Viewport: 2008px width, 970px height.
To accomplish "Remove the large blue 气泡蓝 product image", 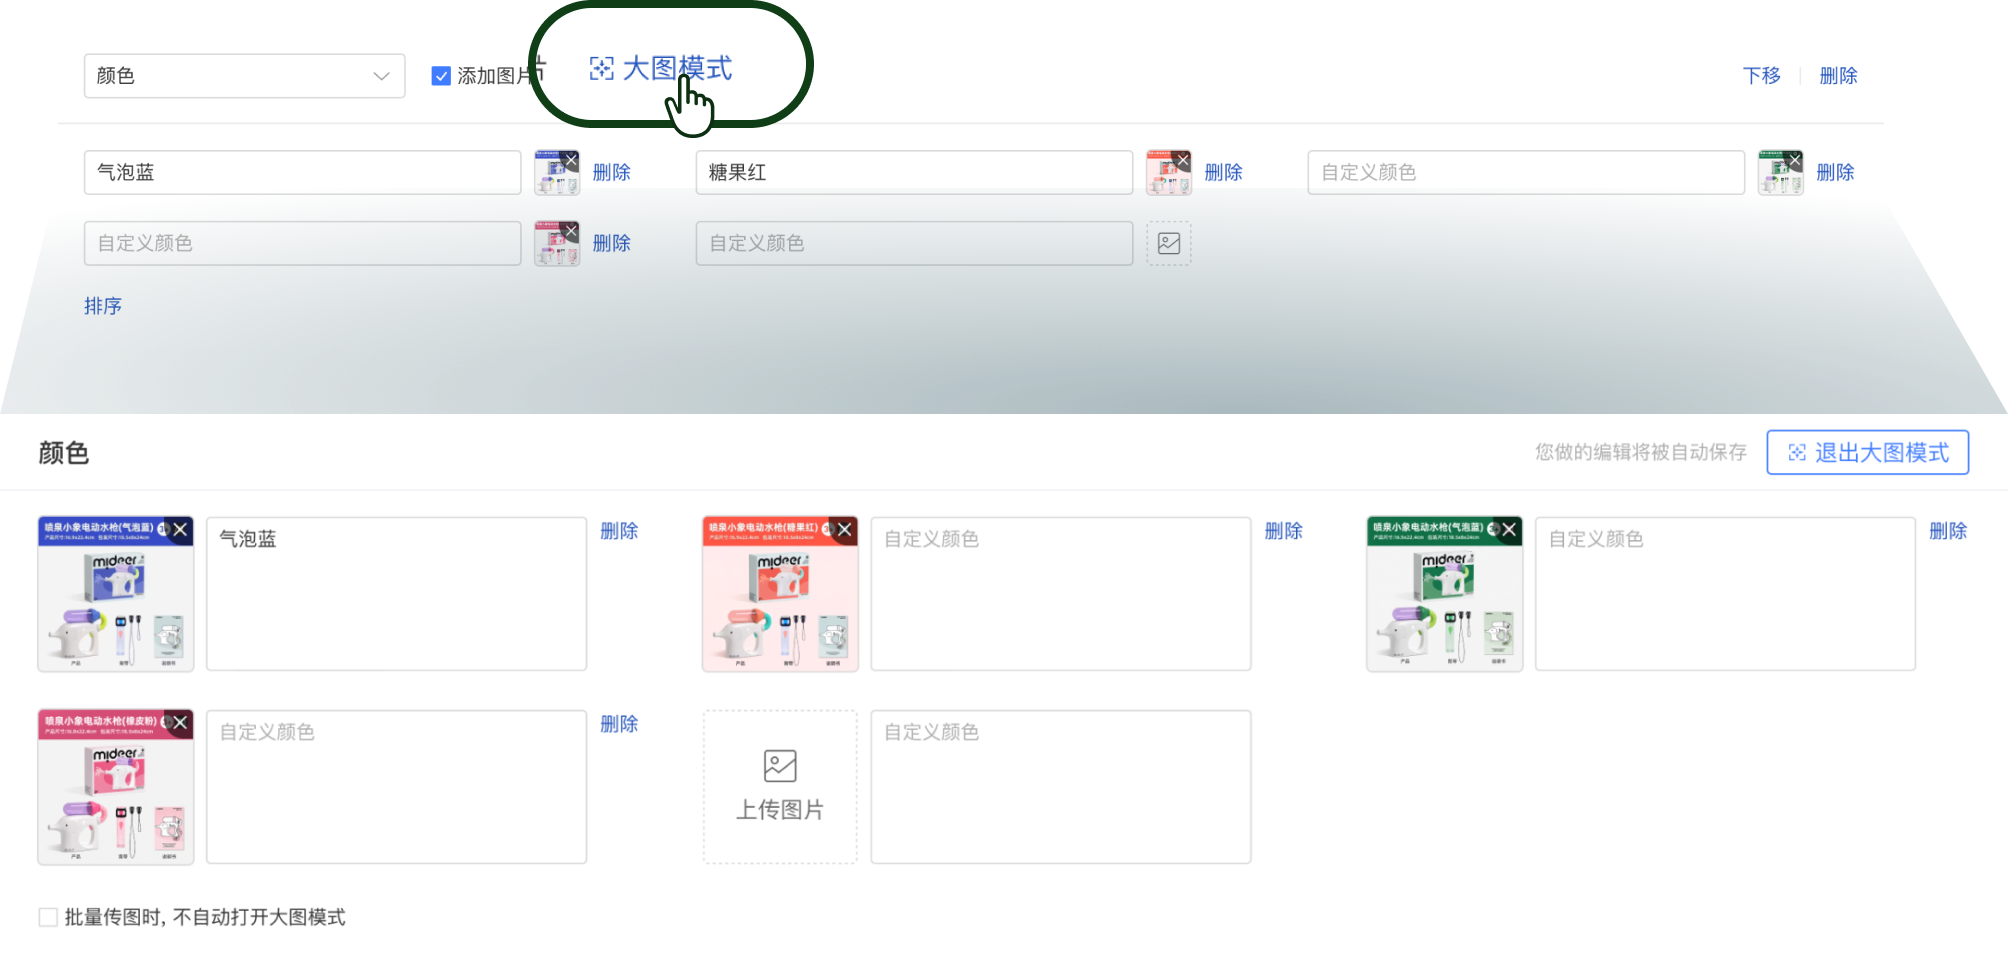I will (180, 530).
